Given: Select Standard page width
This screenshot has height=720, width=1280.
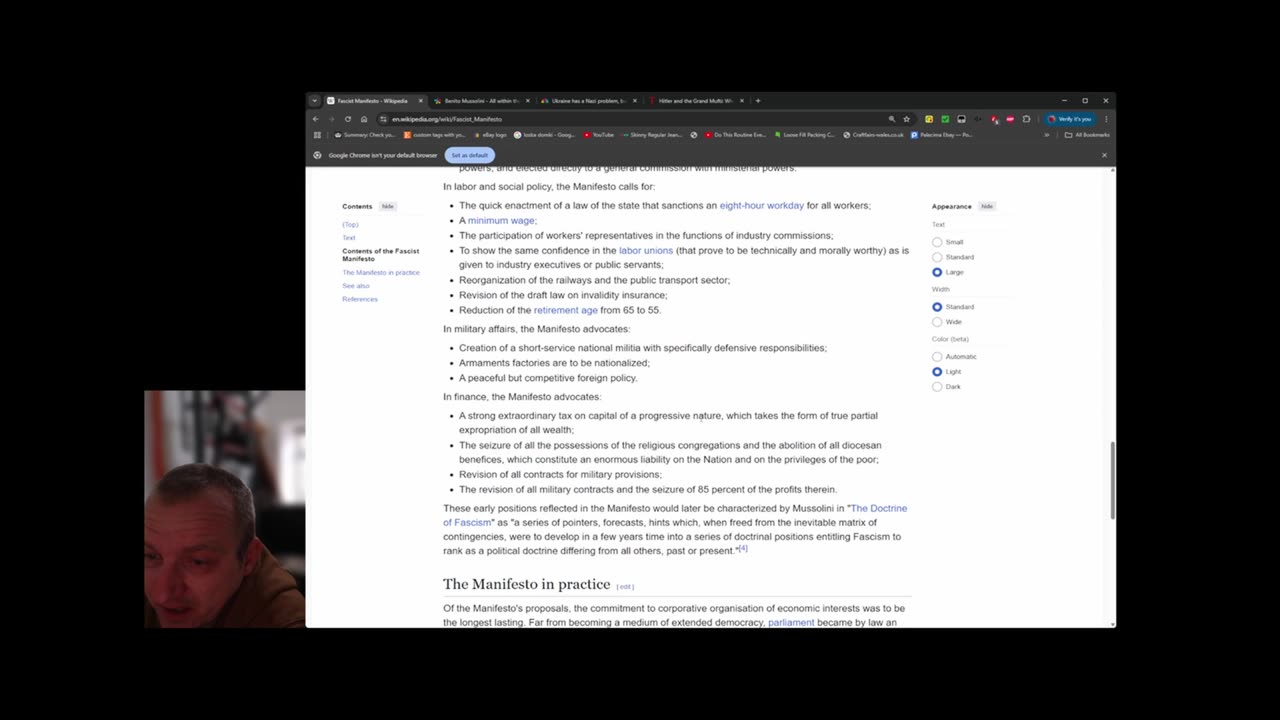Looking at the screenshot, I should pos(937,307).
